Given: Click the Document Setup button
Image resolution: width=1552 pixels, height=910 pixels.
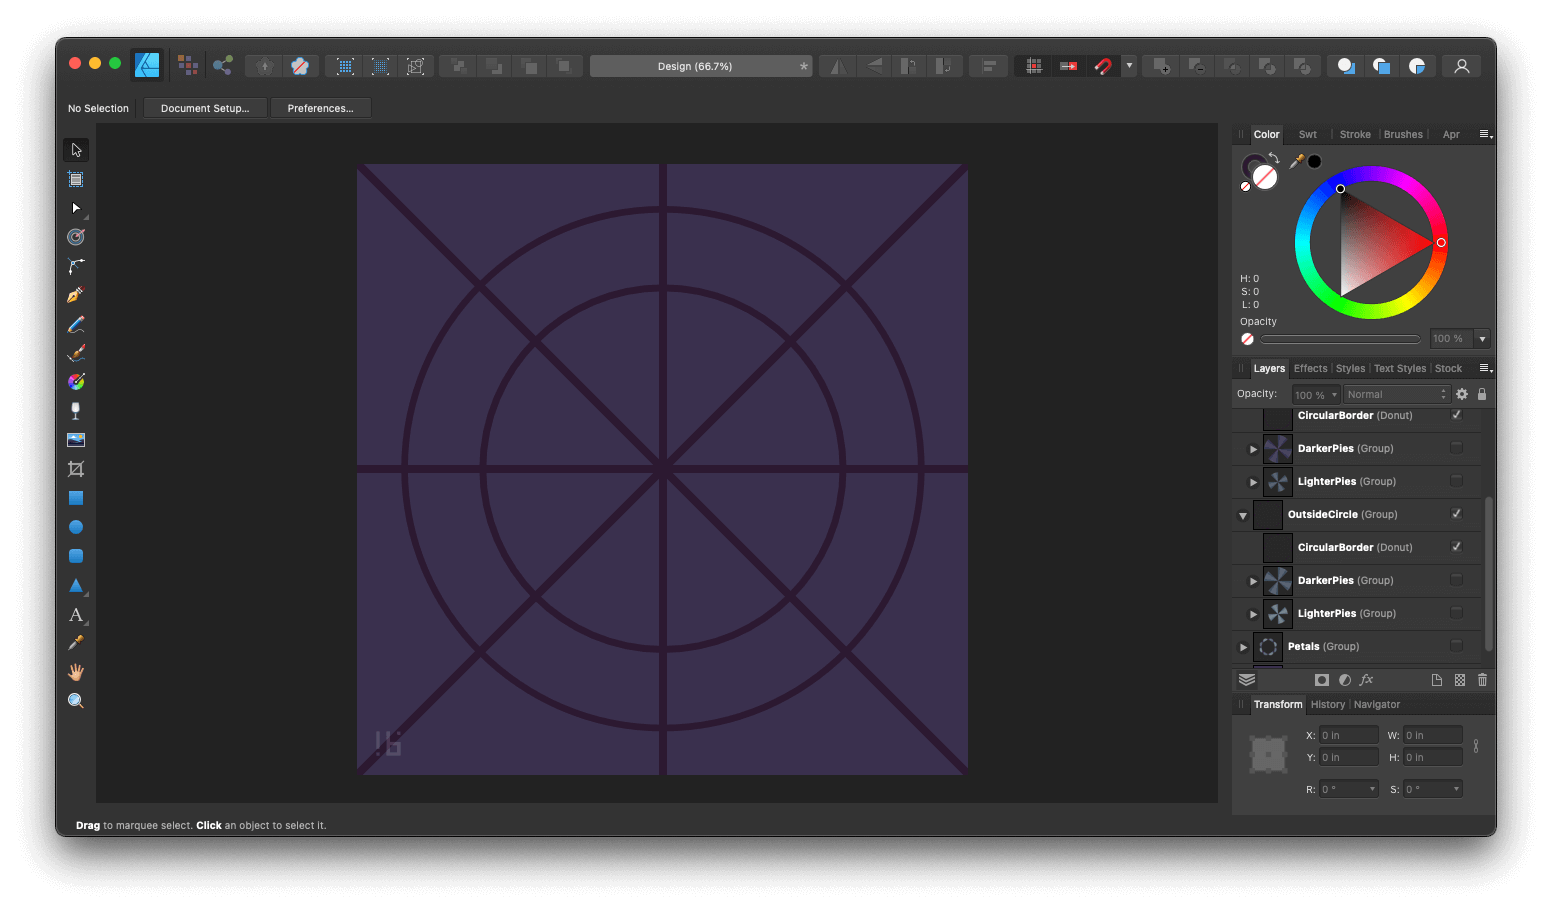Looking at the screenshot, I should [x=204, y=107].
